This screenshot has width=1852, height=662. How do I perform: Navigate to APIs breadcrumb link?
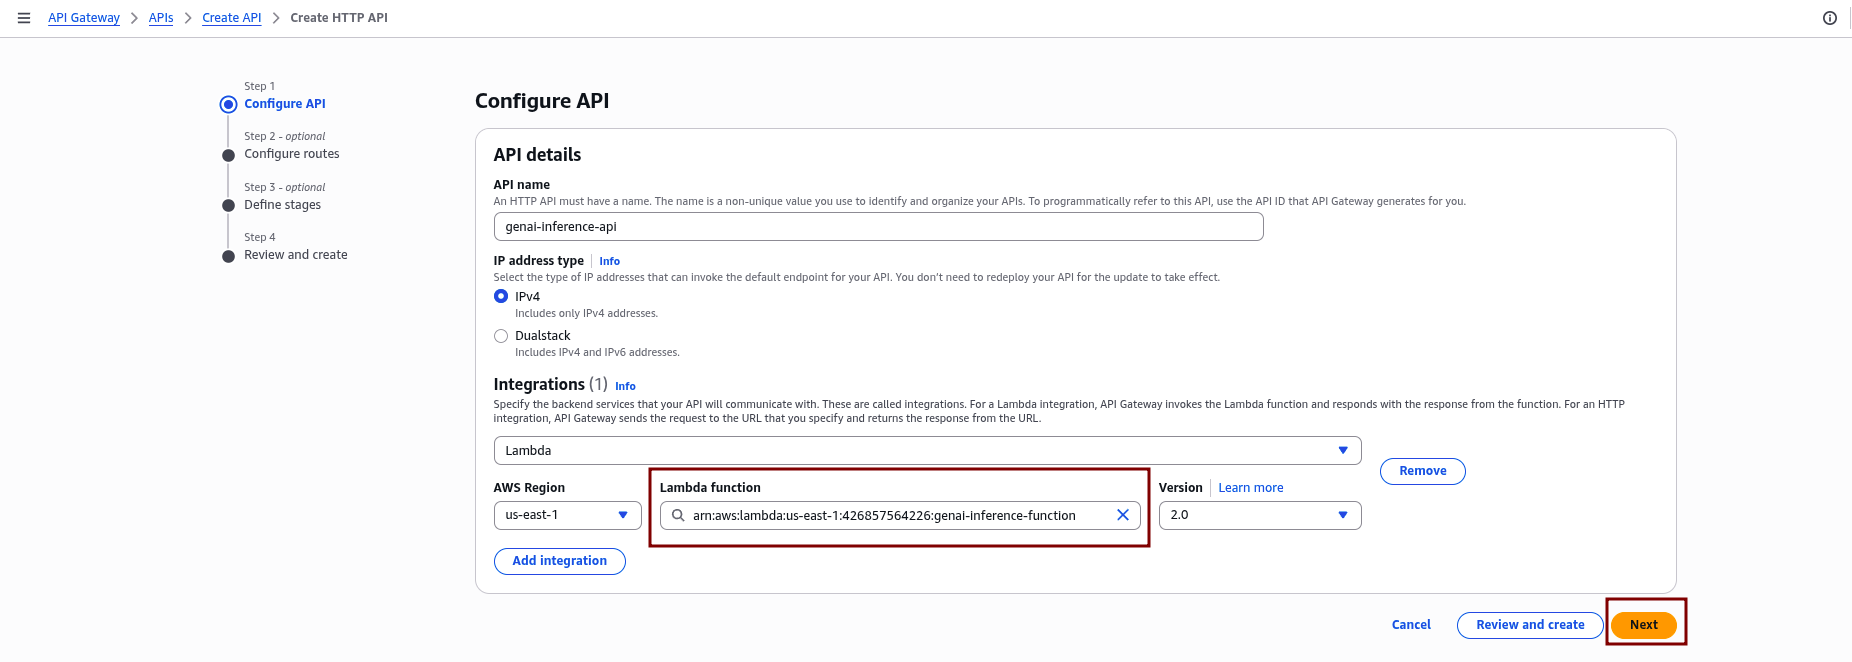161,18
